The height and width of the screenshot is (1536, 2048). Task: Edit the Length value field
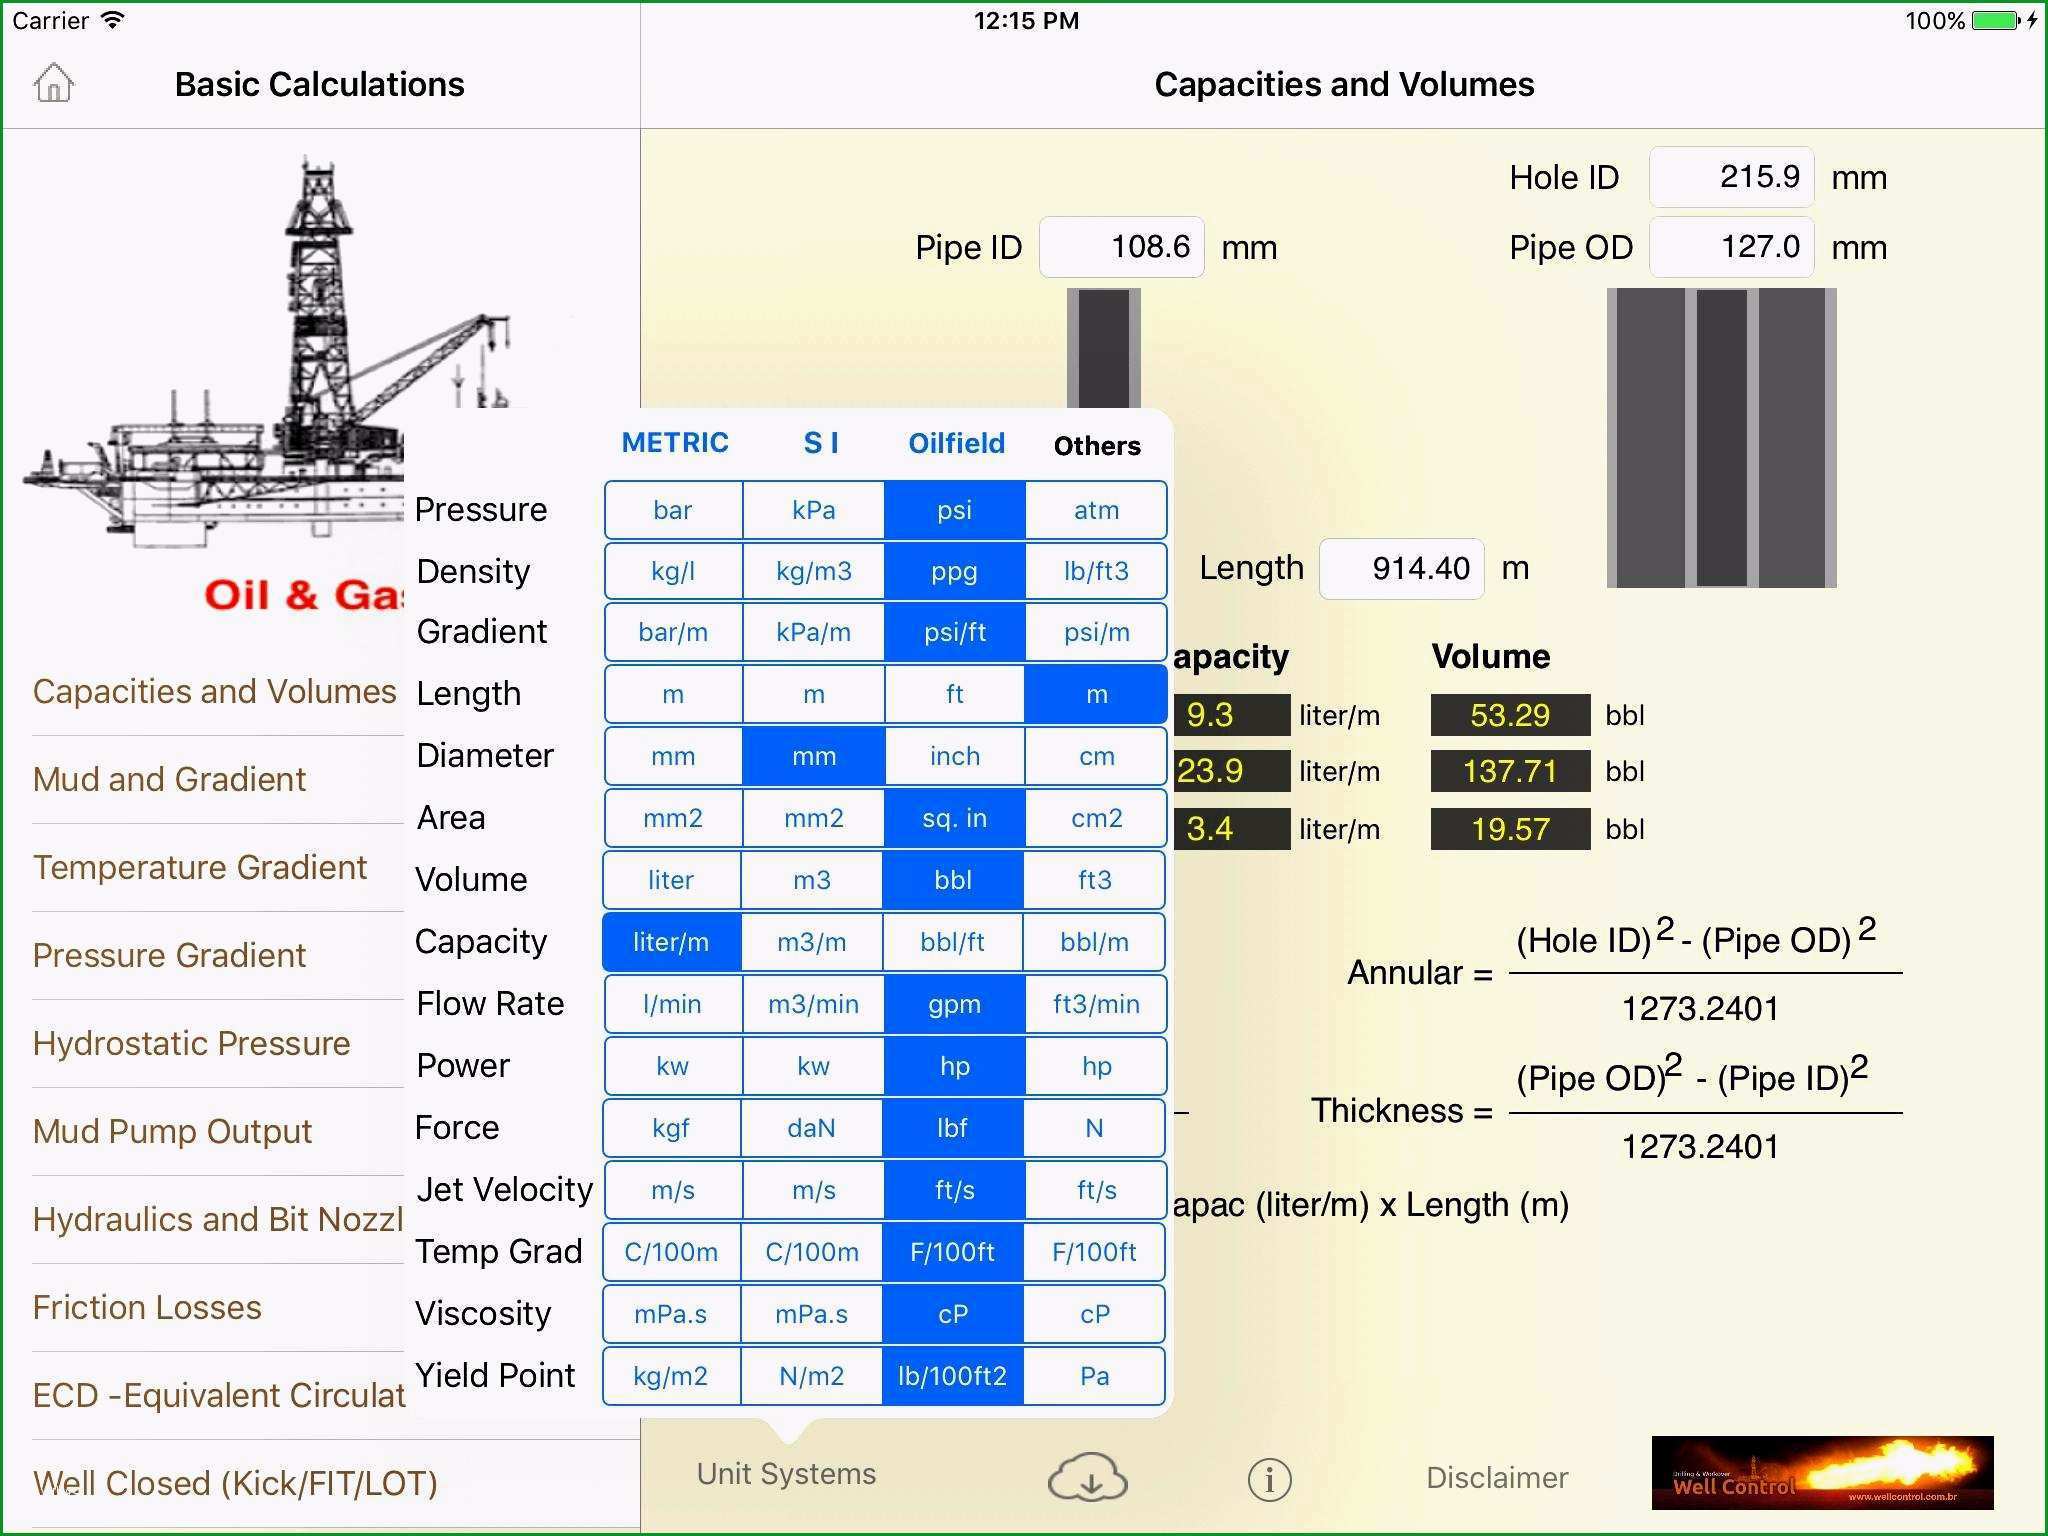coord(1401,569)
